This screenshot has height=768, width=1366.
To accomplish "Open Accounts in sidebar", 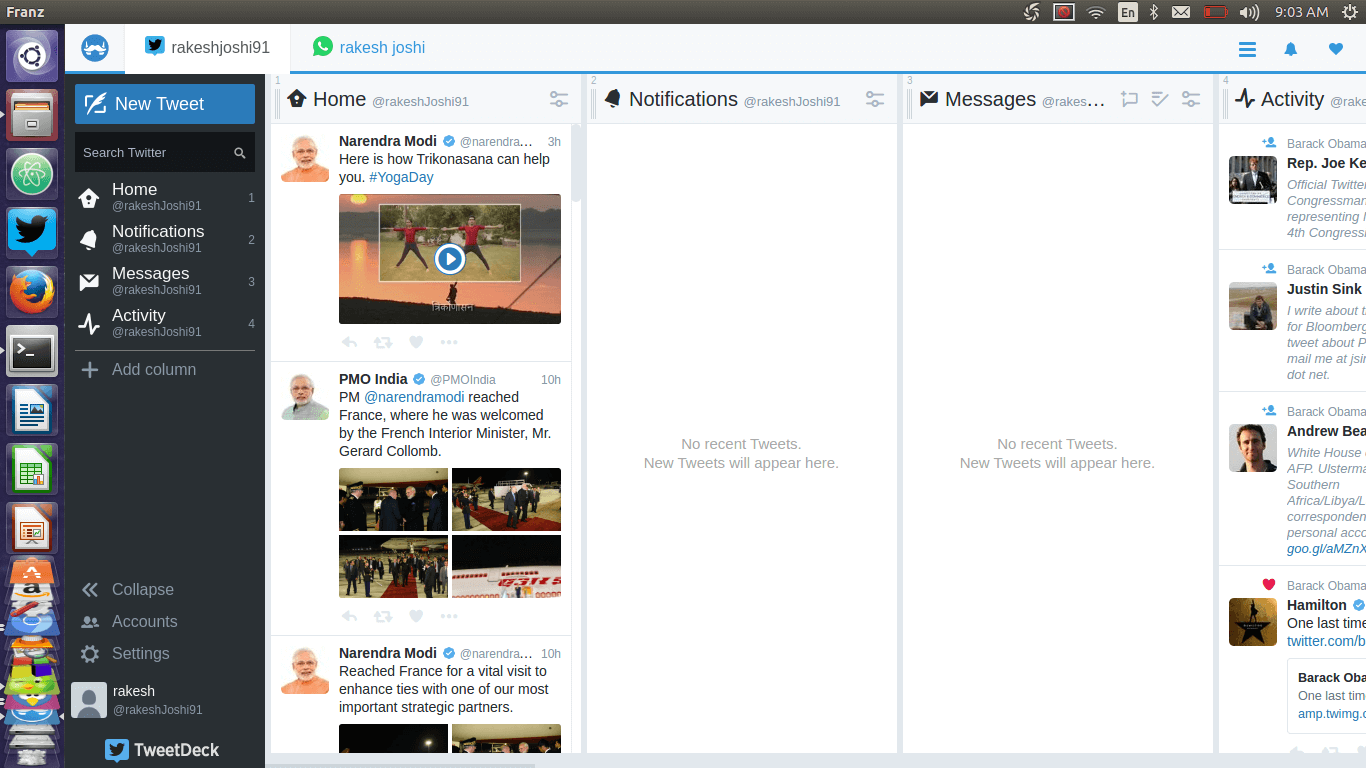I will coord(130,621).
